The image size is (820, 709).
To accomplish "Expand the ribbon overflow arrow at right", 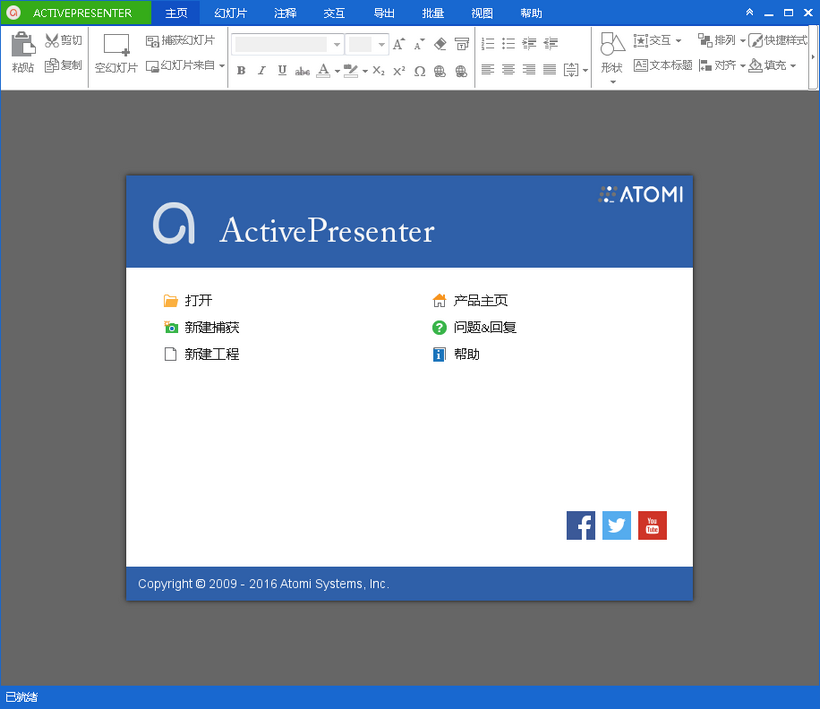I will (813, 57).
